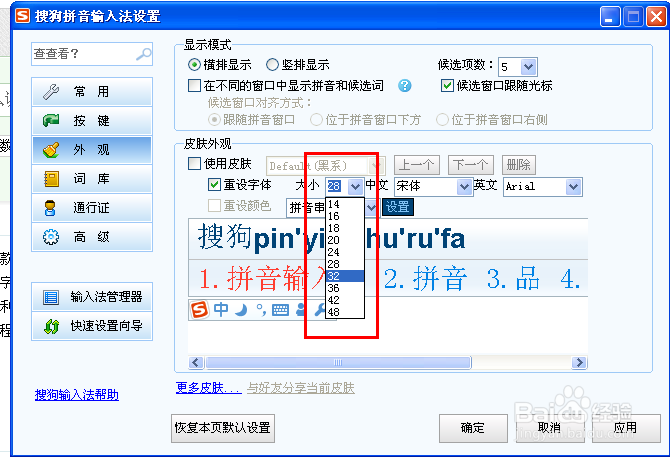
Task: Choose font size 18 from list
Action: (345, 228)
